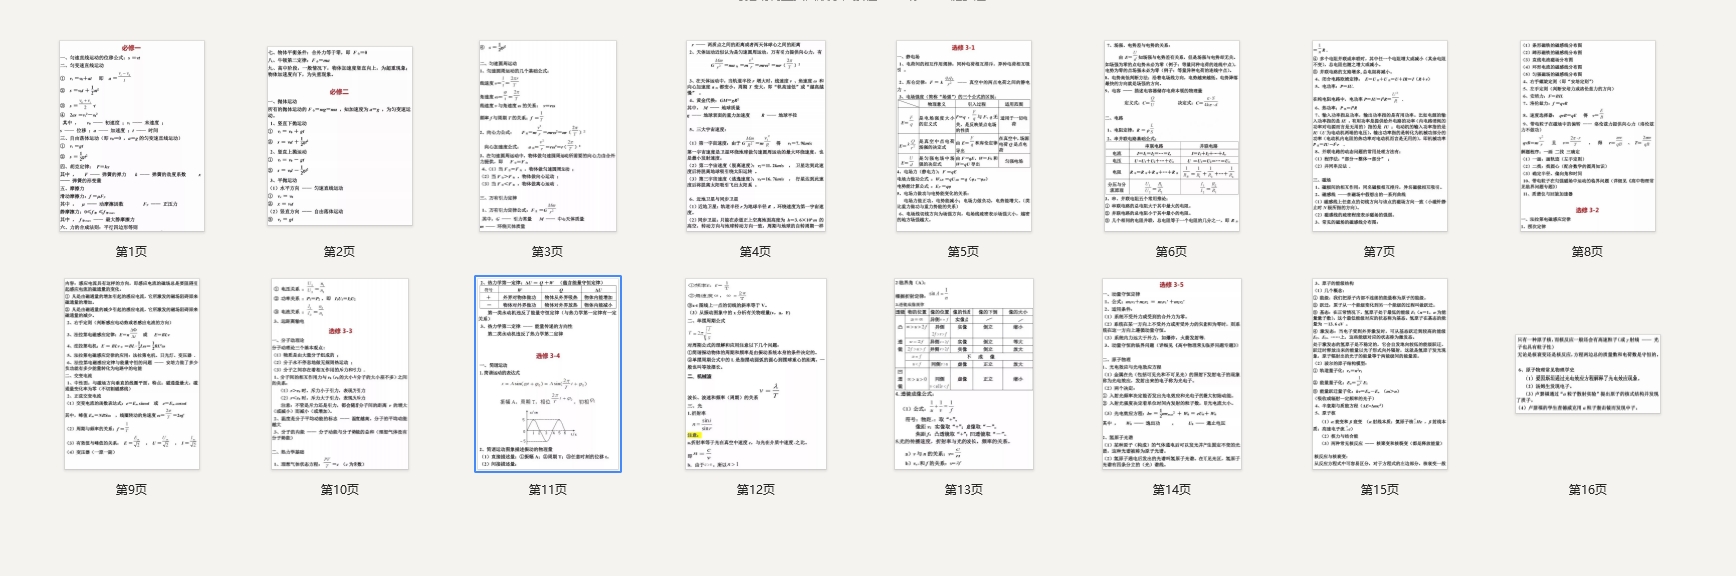This screenshot has width=1736, height=576.
Task: Click the 第2页 page label
Action: pyautogui.click(x=339, y=252)
